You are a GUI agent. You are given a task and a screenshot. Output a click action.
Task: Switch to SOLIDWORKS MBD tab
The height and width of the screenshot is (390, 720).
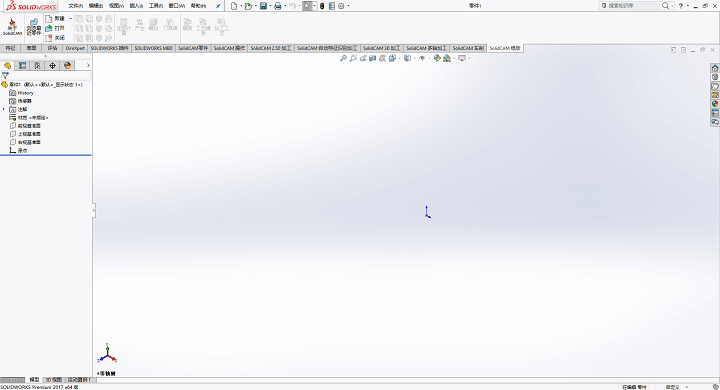153,48
